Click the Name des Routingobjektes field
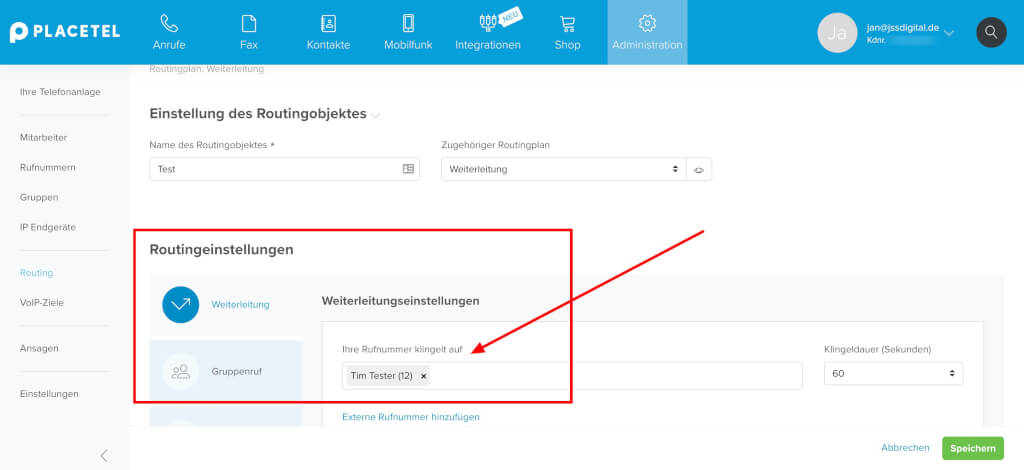The image size is (1024, 470). click(x=284, y=169)
